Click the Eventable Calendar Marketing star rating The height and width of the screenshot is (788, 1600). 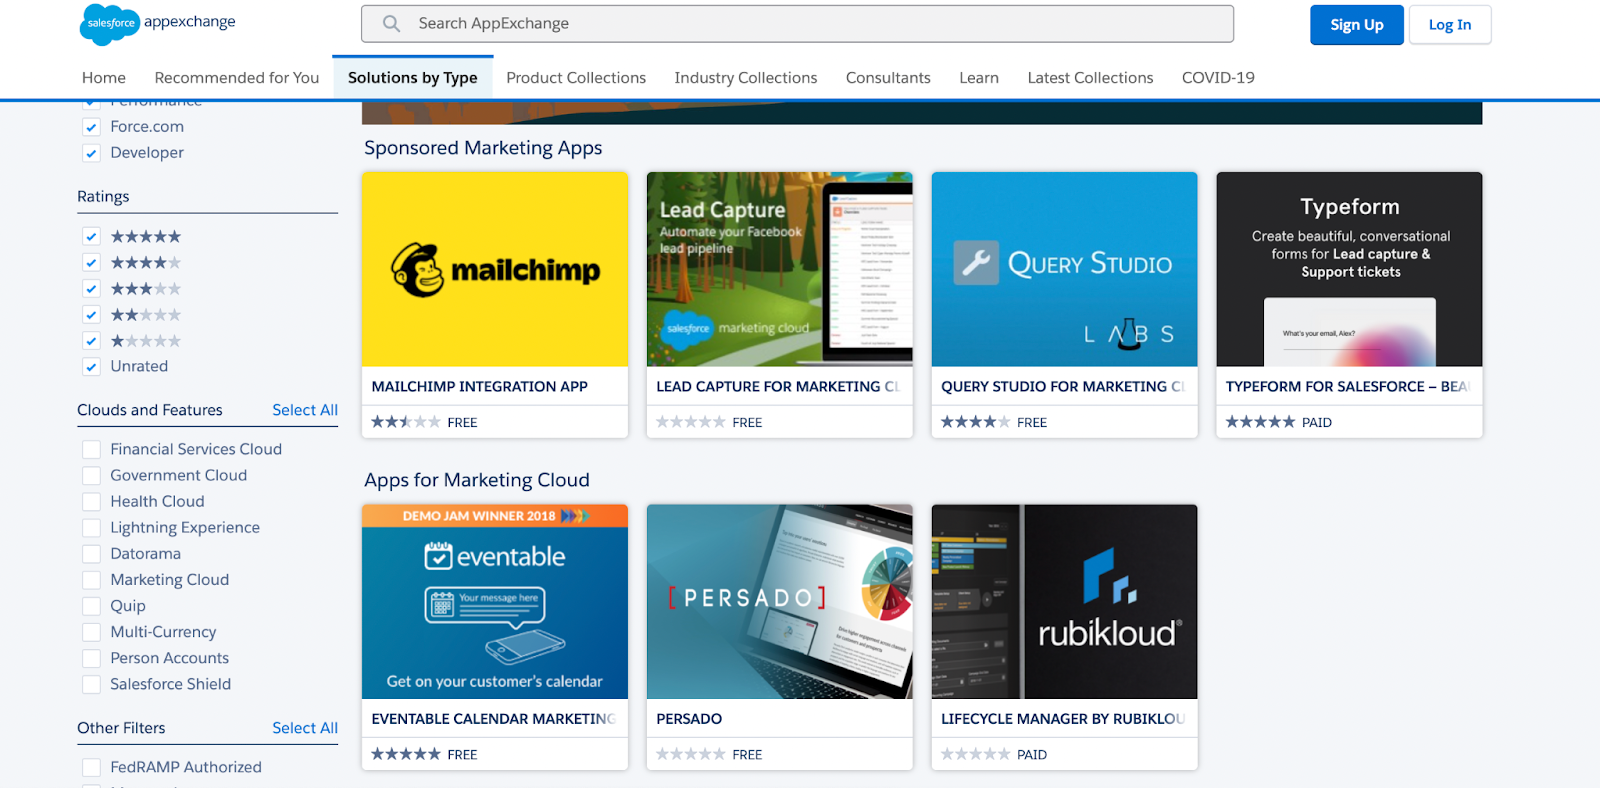(406, 754)
